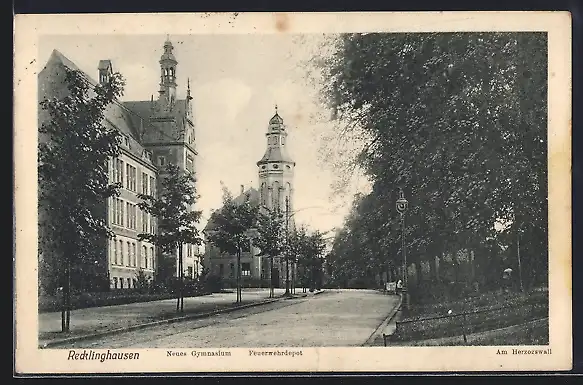Select the Neues Gymnasium caption
The height and width of the screenshot is (385, 583).
tap(199, 353)
